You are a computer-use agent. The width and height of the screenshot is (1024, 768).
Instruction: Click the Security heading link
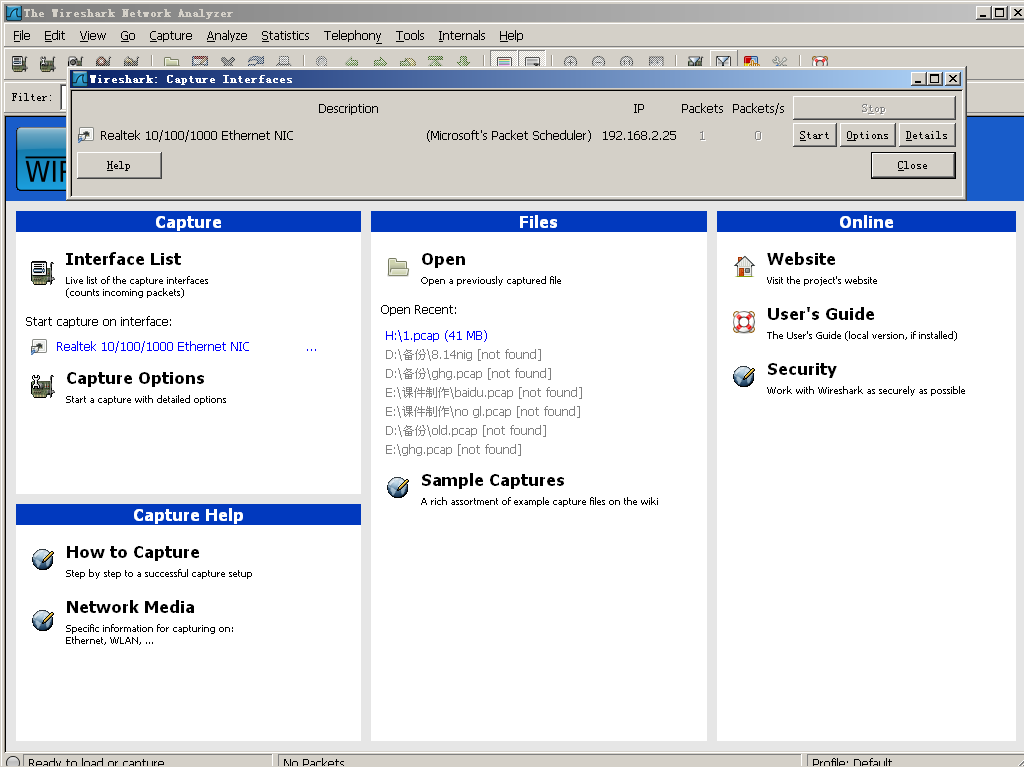tap(801, 369)
